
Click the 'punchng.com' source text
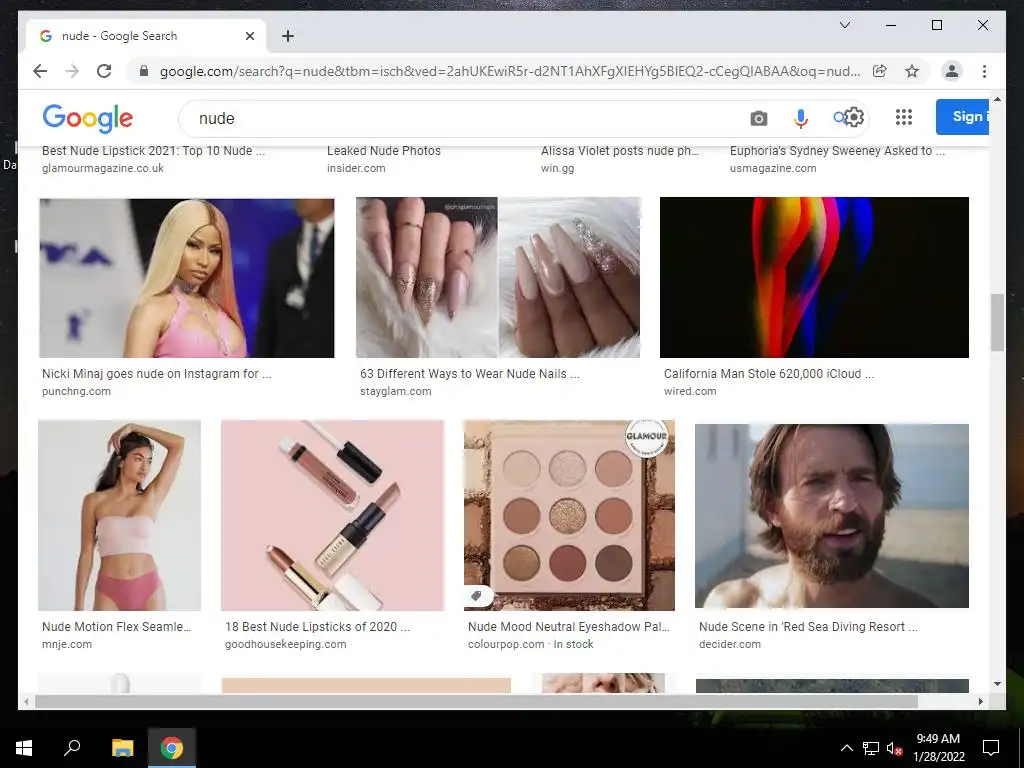pos(76,391)
